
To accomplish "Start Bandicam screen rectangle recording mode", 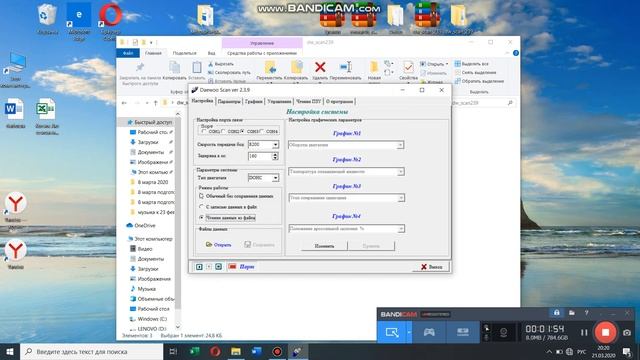I will tap(392, 332).
